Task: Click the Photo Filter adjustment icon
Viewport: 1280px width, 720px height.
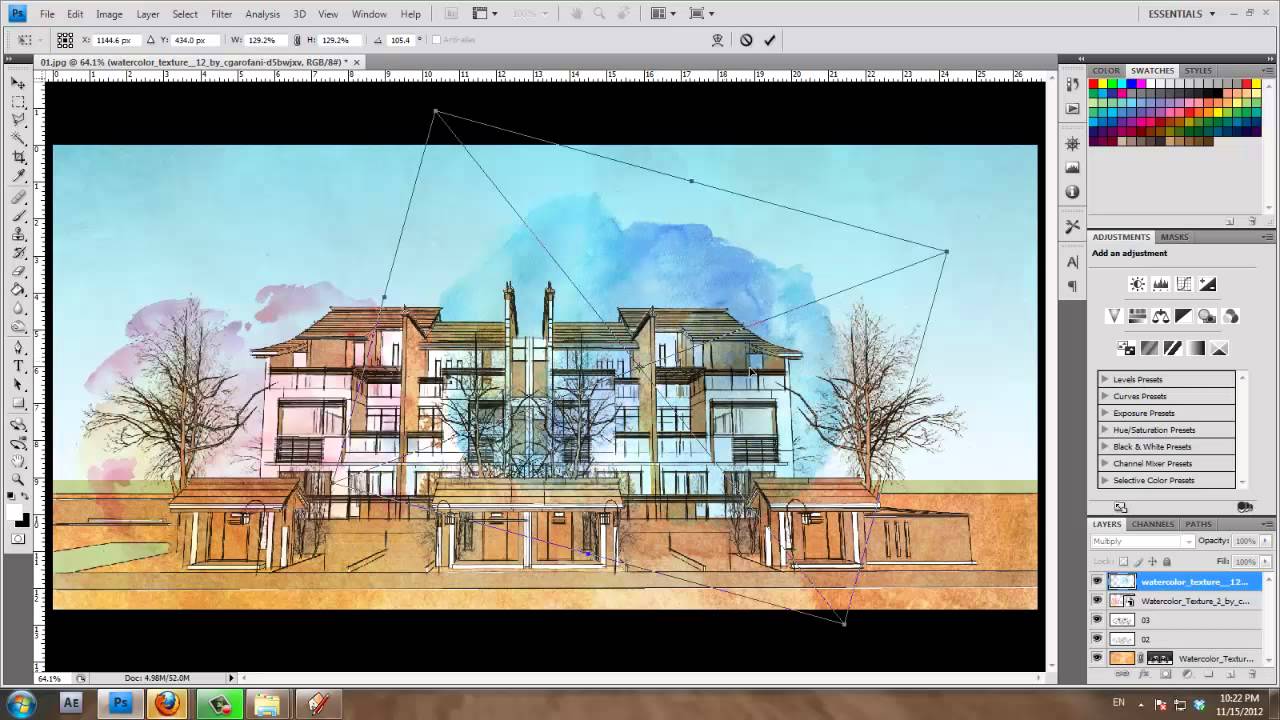Action: [1207, 316]
